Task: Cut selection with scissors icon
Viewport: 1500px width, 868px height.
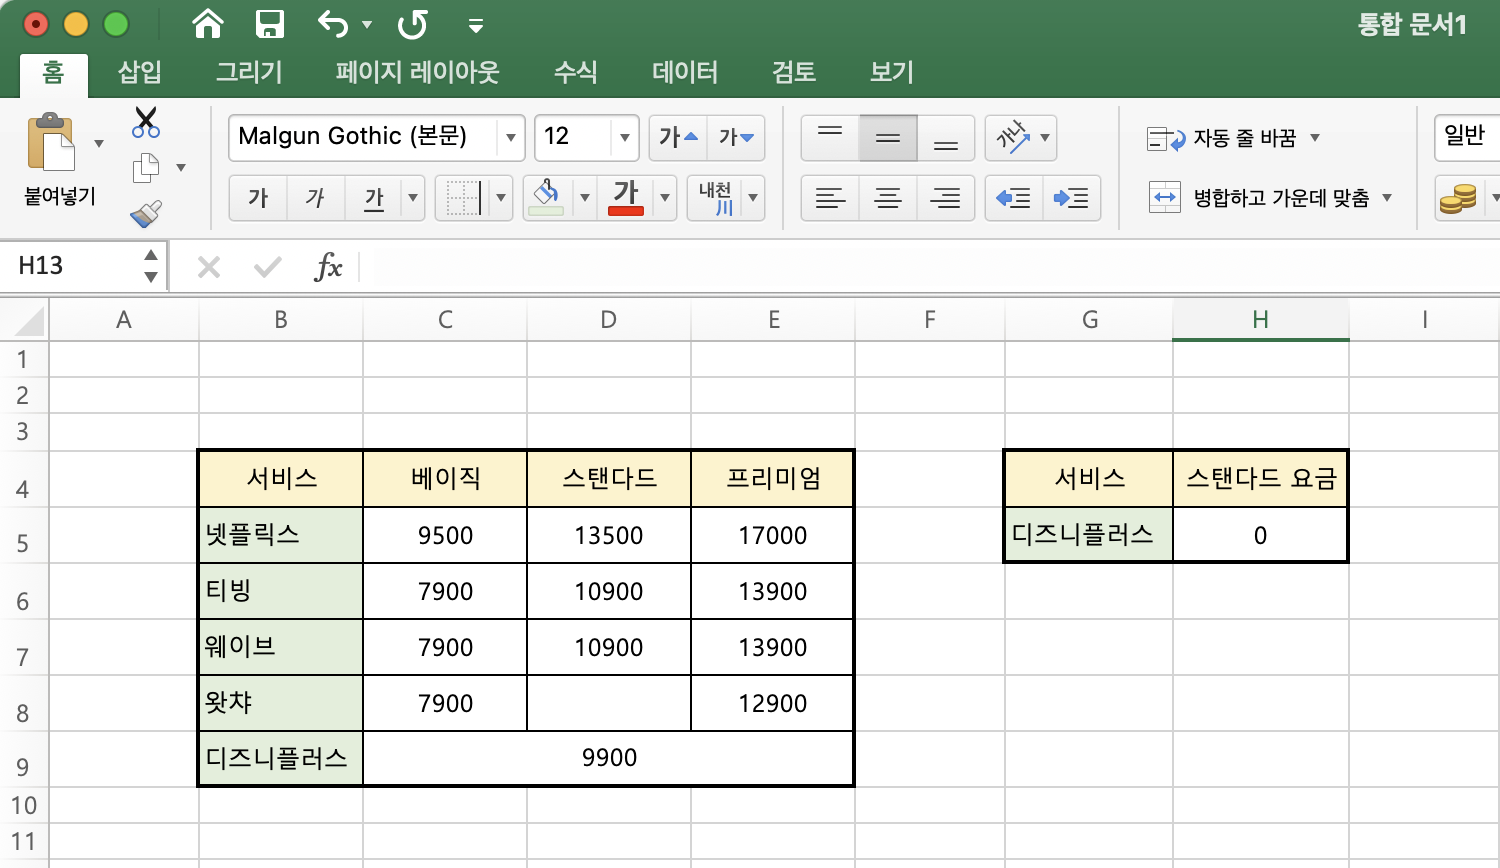Action: [x=146, y=123]
